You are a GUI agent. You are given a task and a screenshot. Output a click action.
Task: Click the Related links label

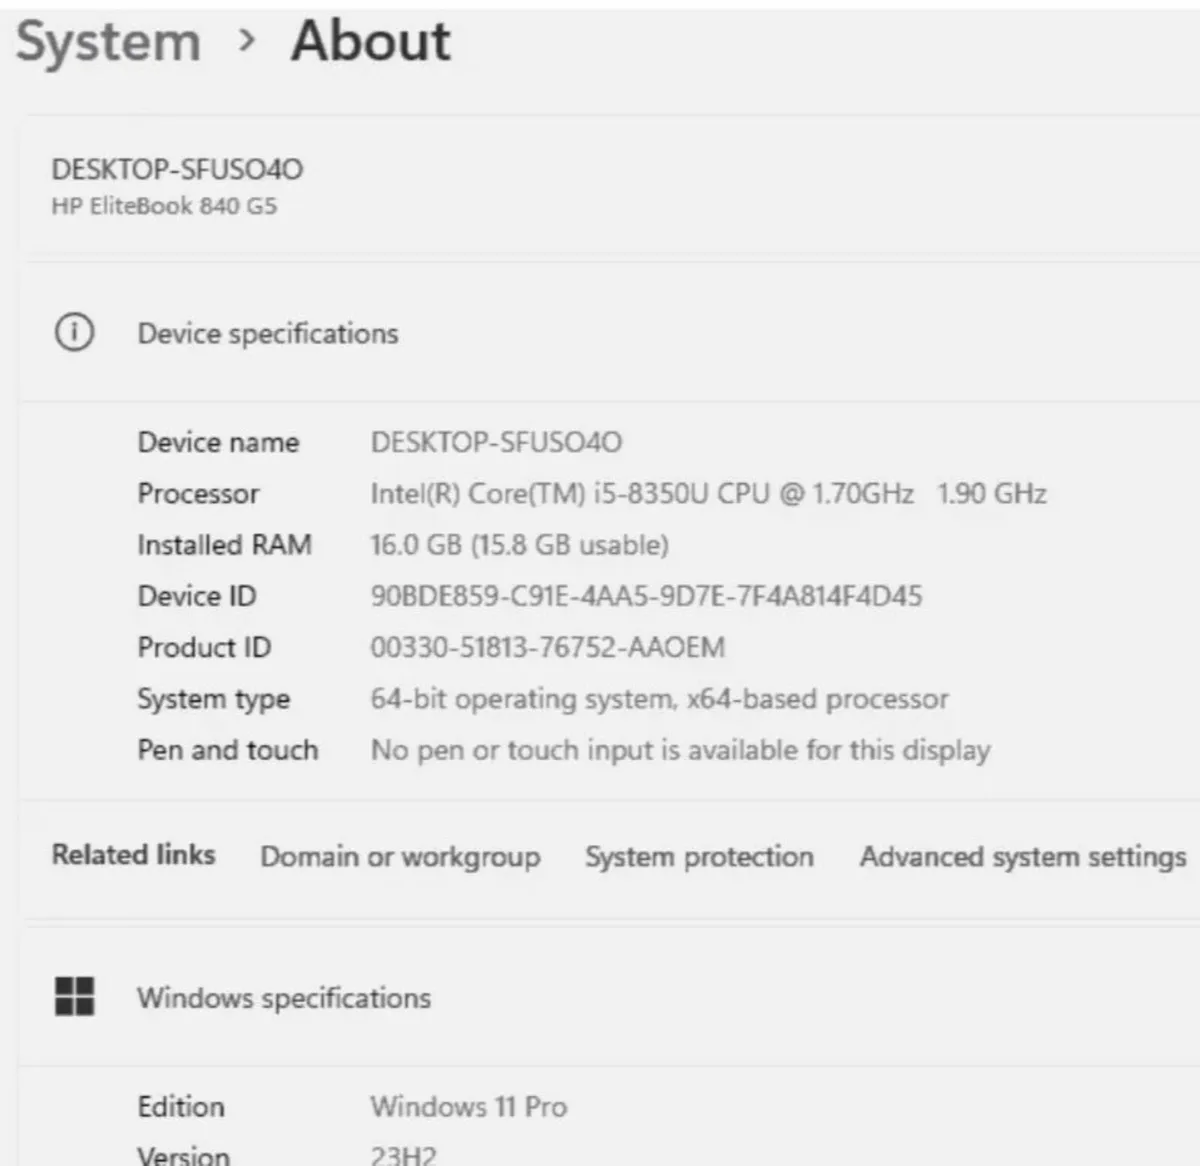133,855
